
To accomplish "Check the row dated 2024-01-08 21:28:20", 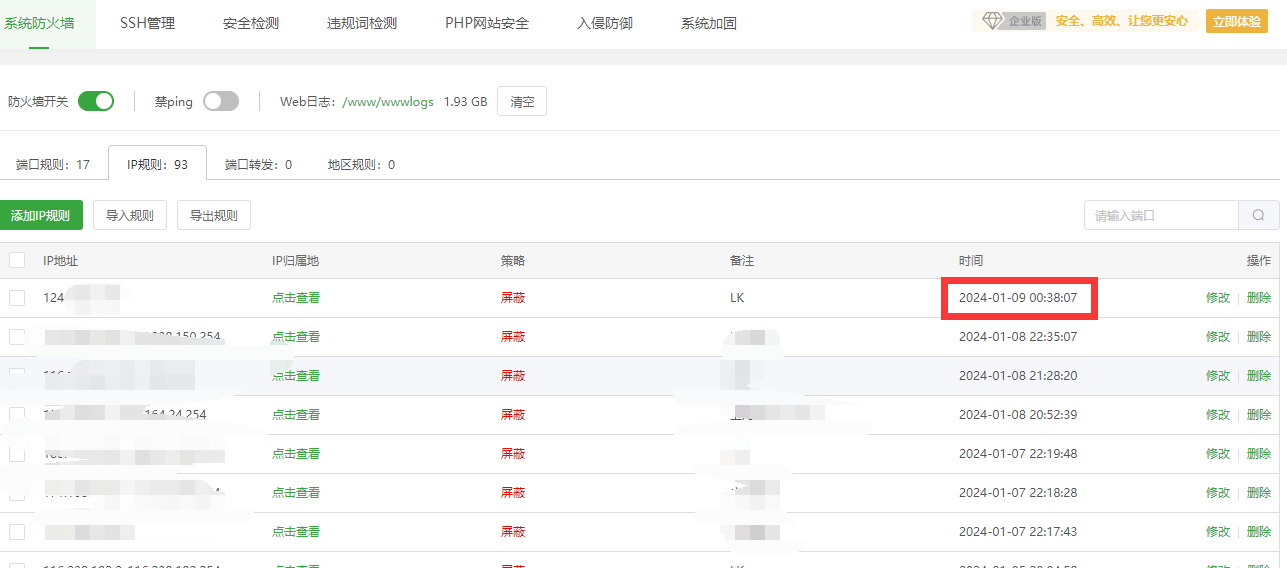I will 17,375.
